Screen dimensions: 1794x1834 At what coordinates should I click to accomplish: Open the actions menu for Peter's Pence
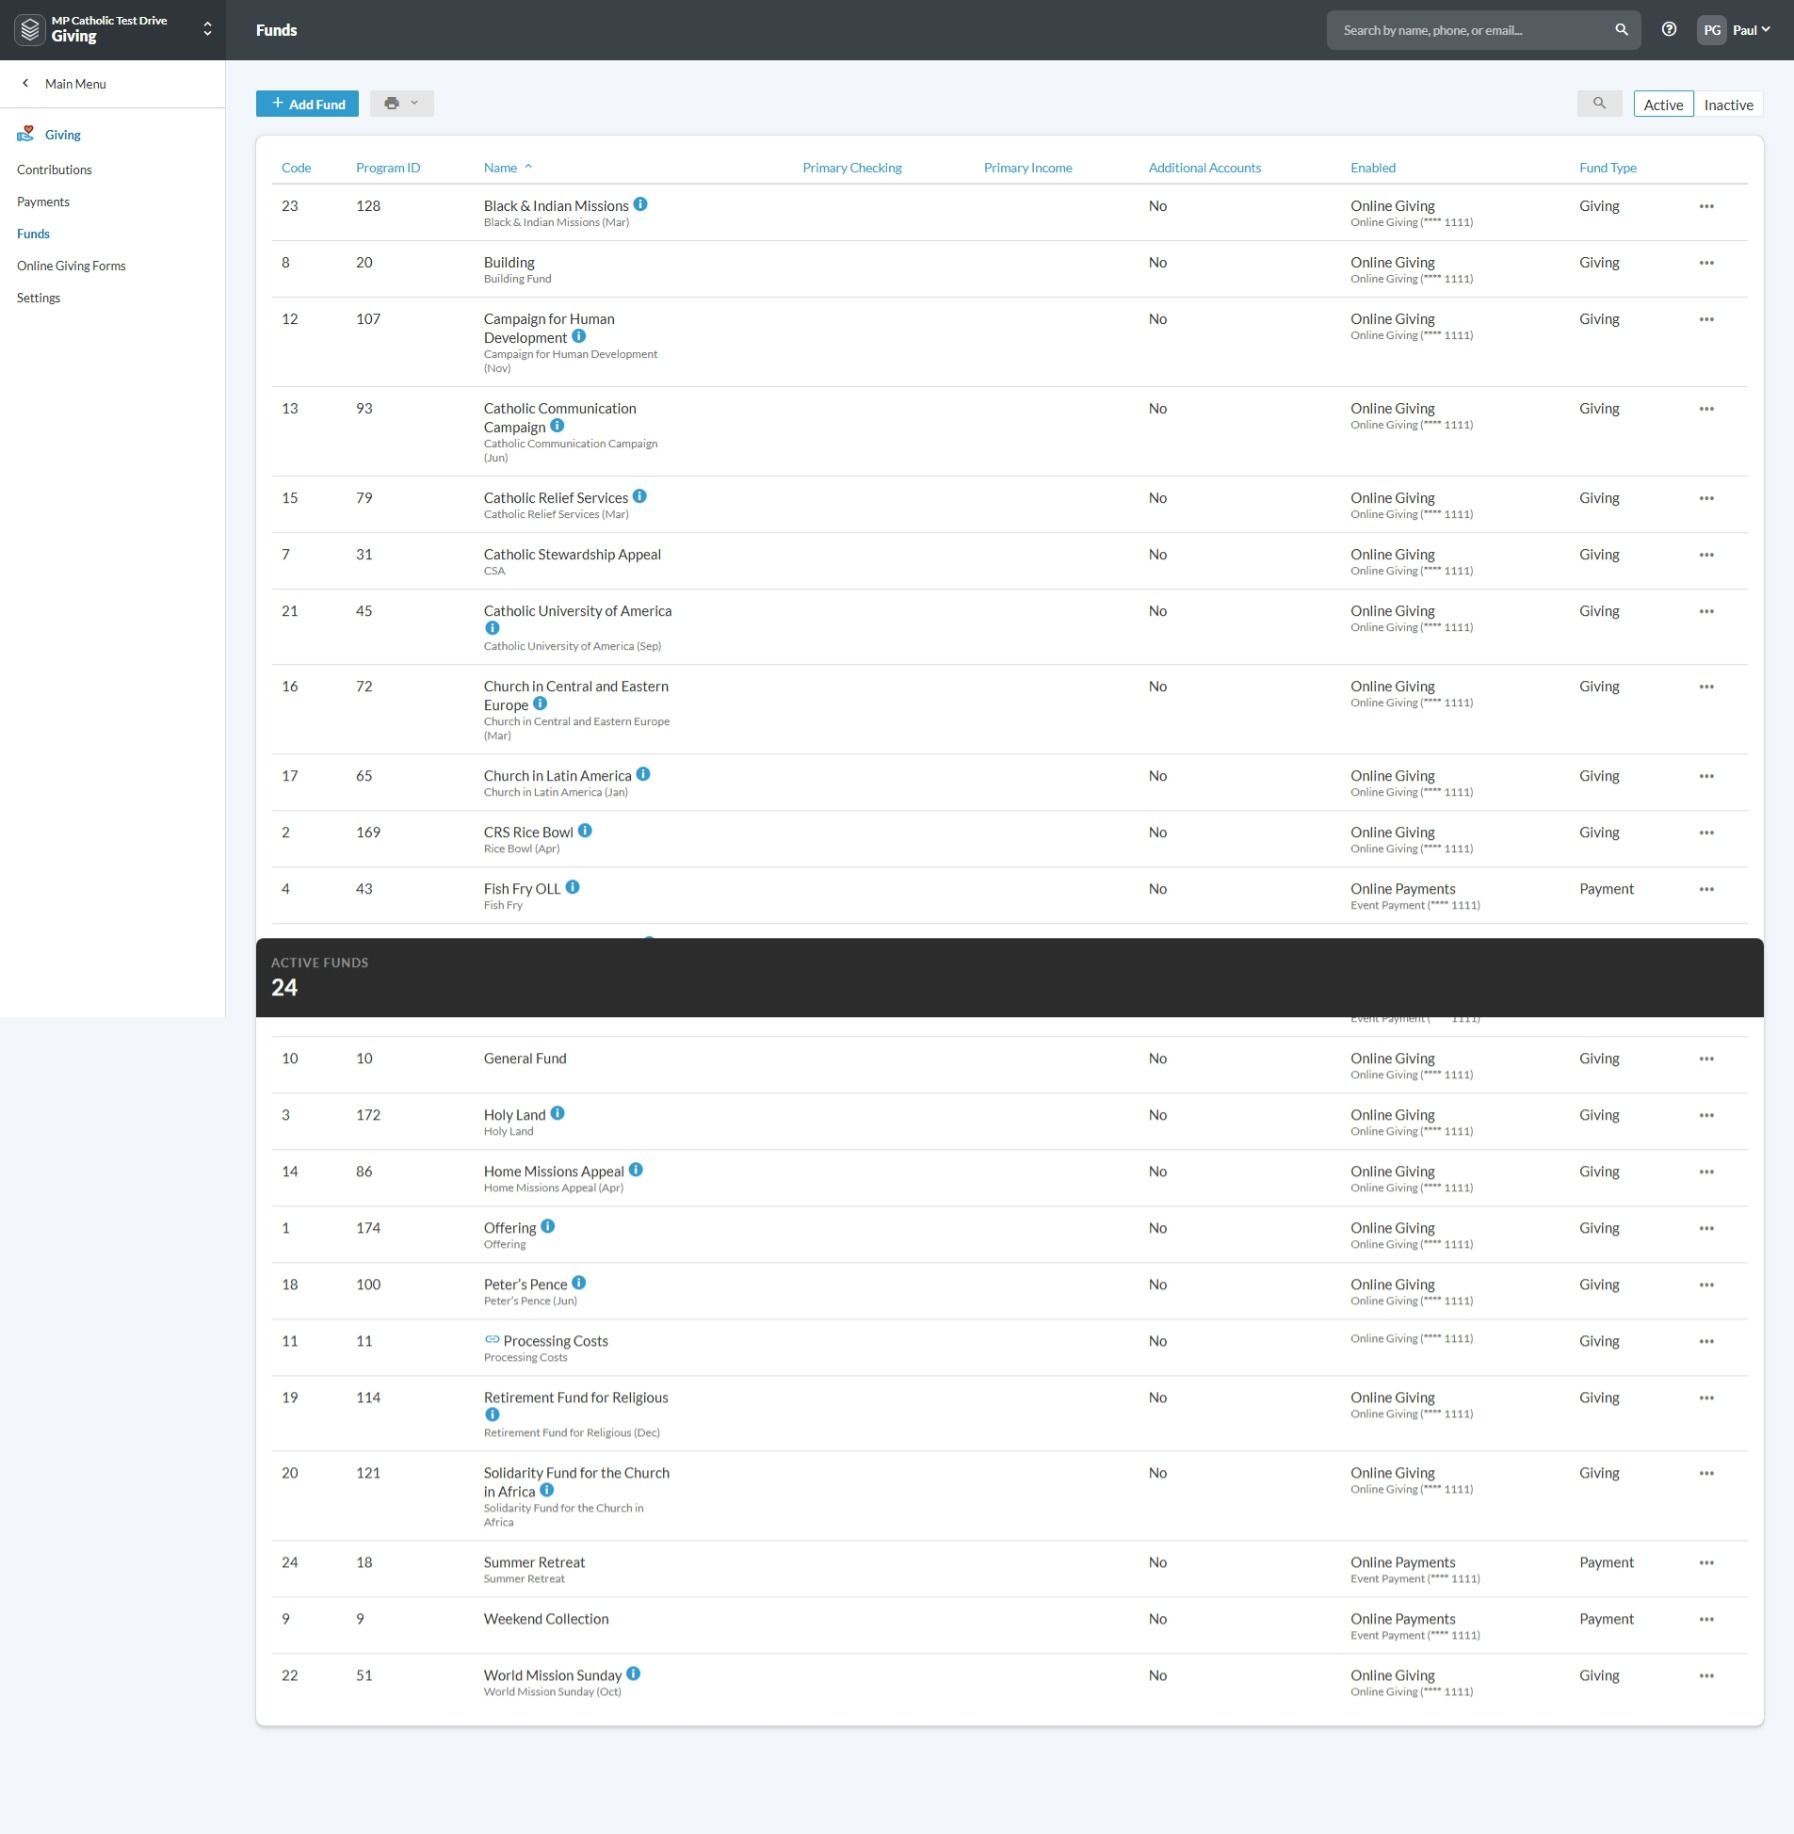(1706, 1285)
